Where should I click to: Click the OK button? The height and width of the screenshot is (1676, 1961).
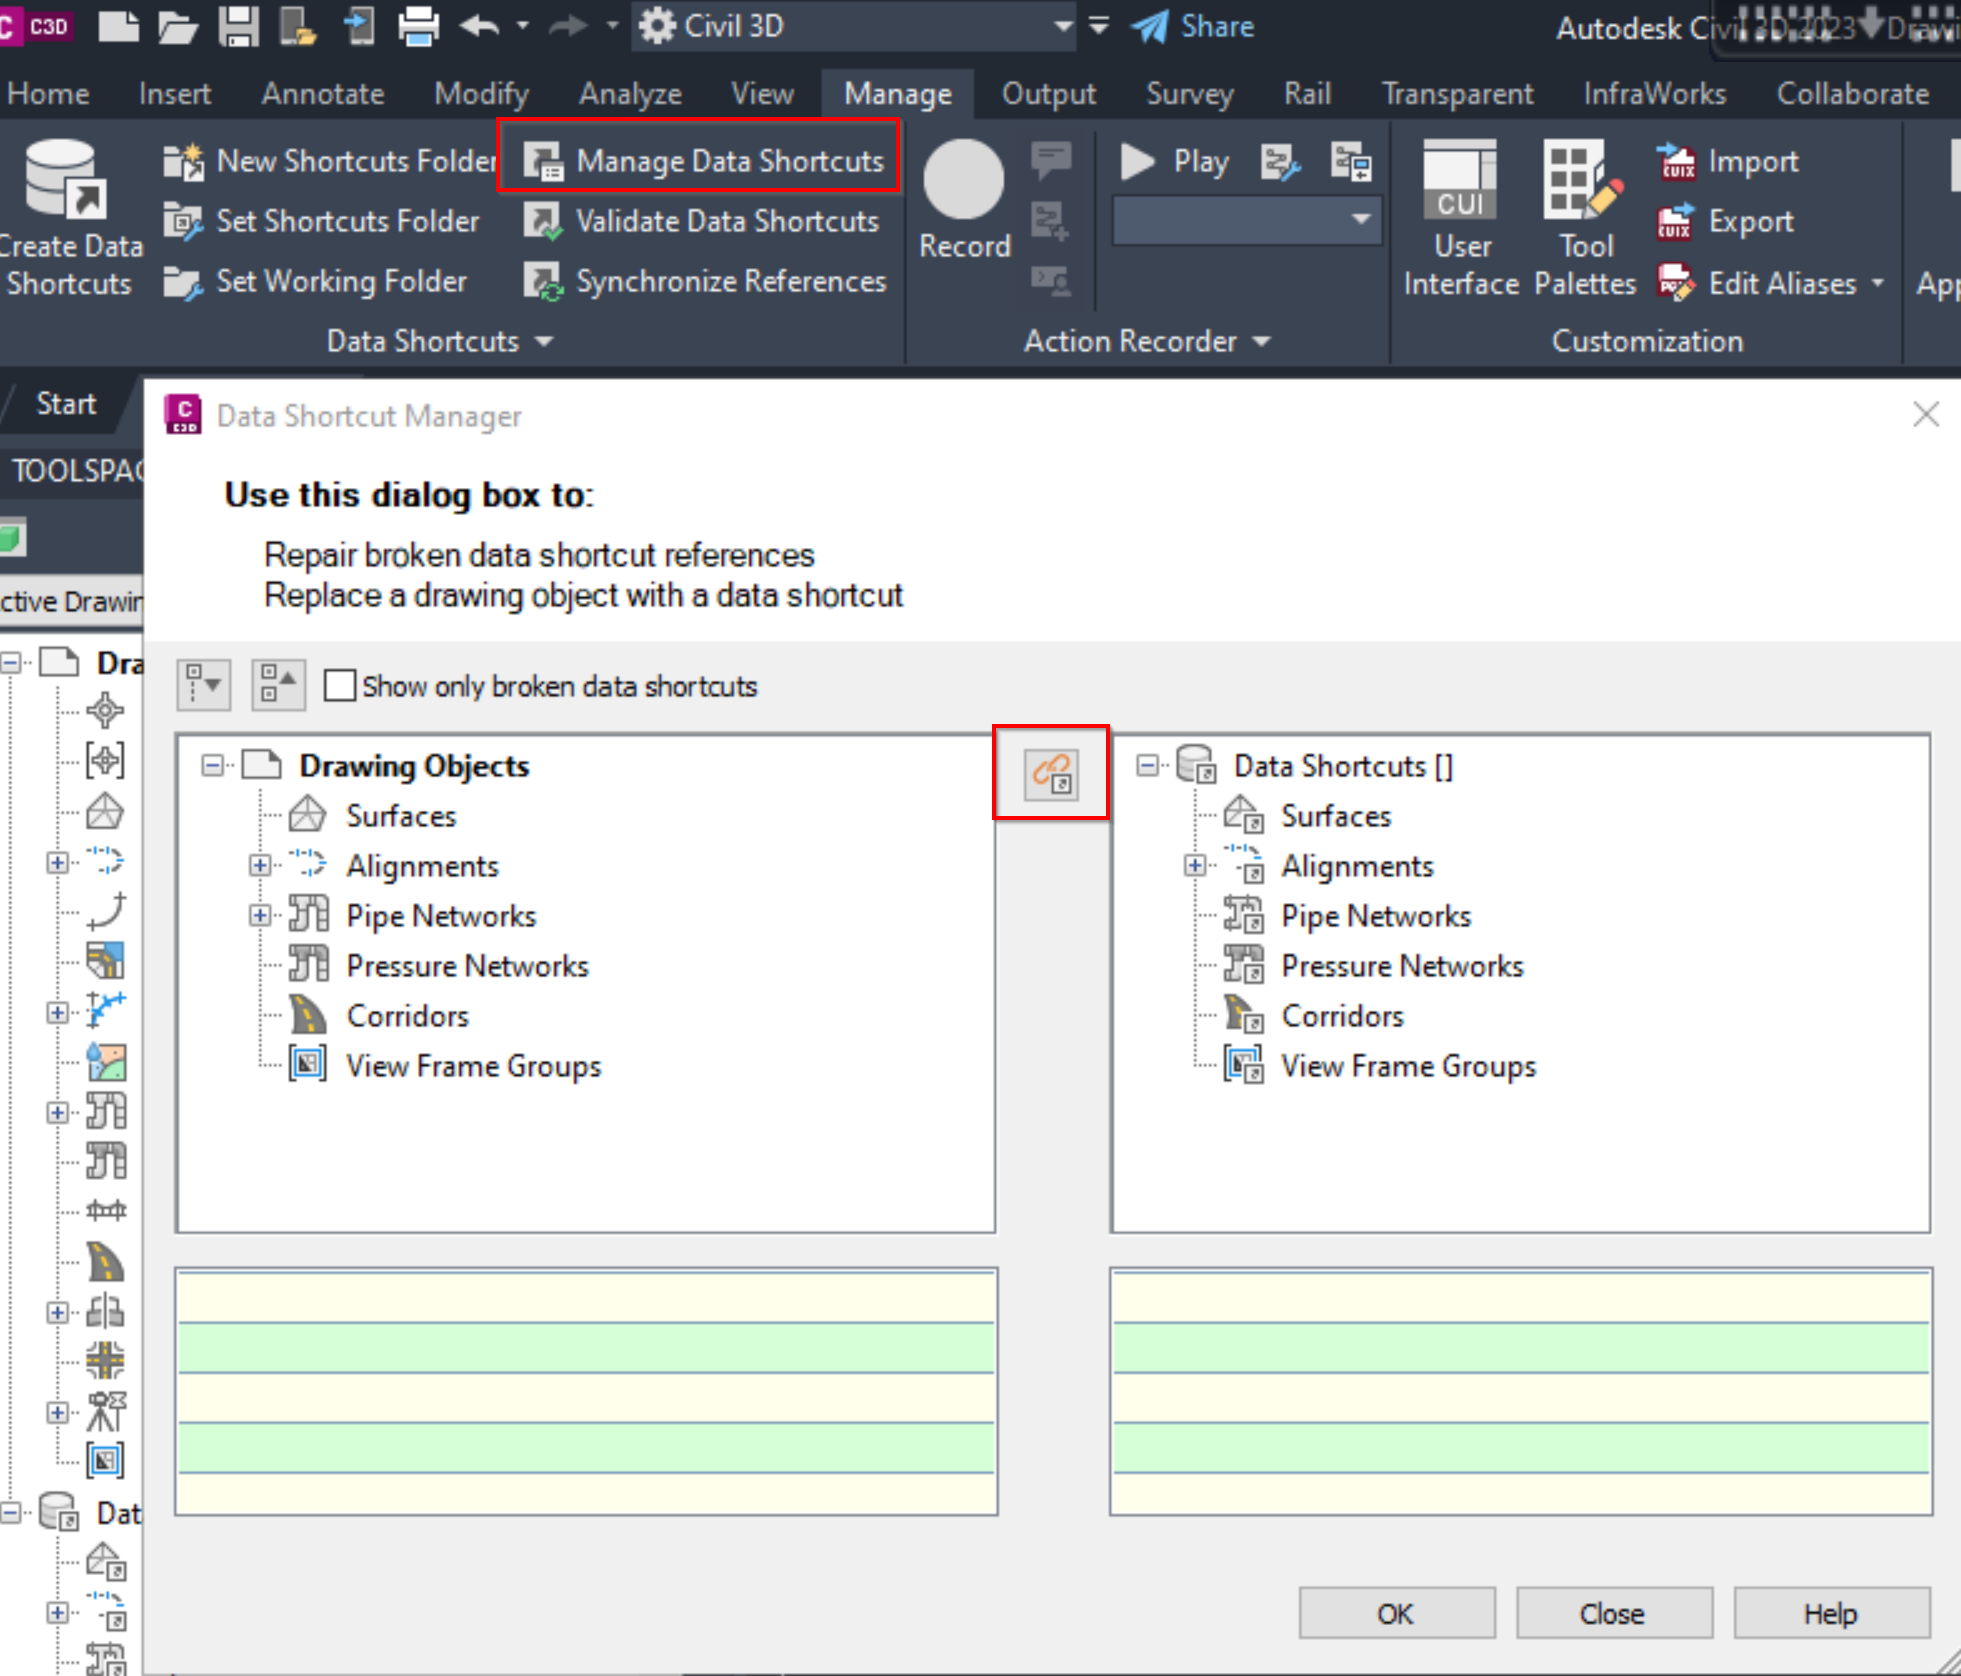1396,1613
